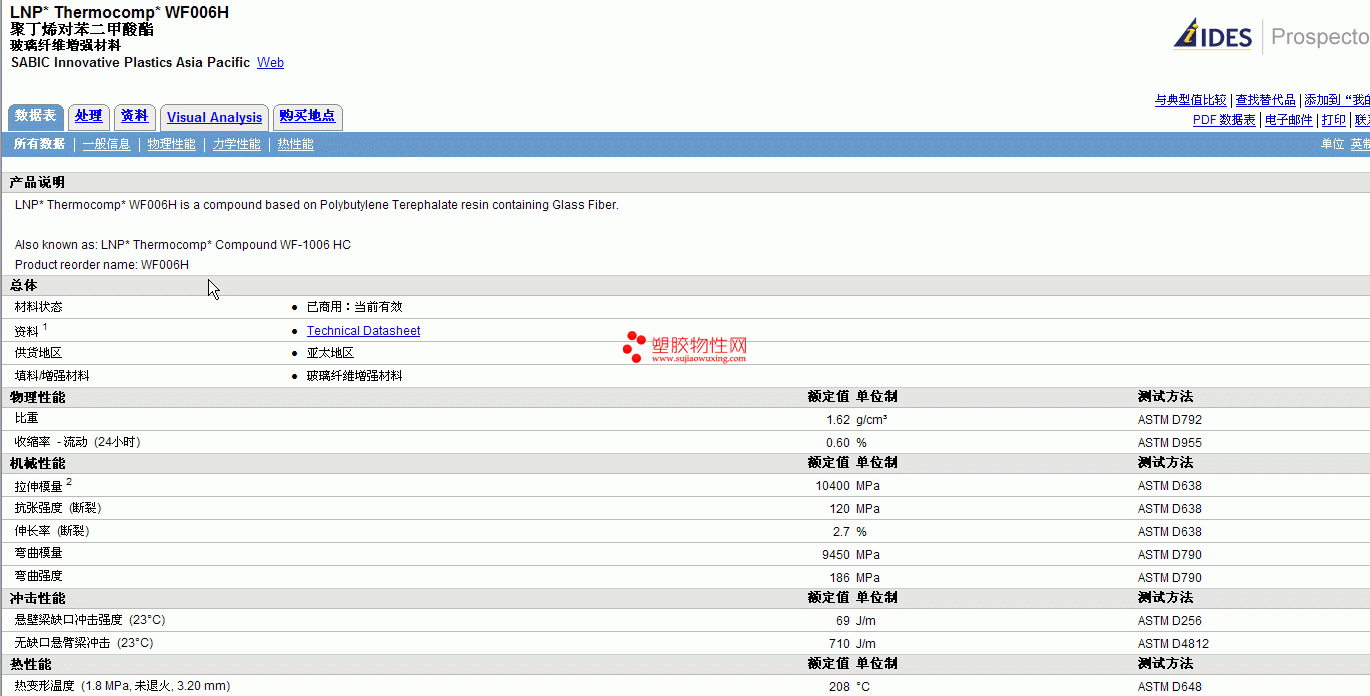Viewport: 1370px width, 696px height.
Task: Click the 弯曲强度 row label
Action: 39,576
